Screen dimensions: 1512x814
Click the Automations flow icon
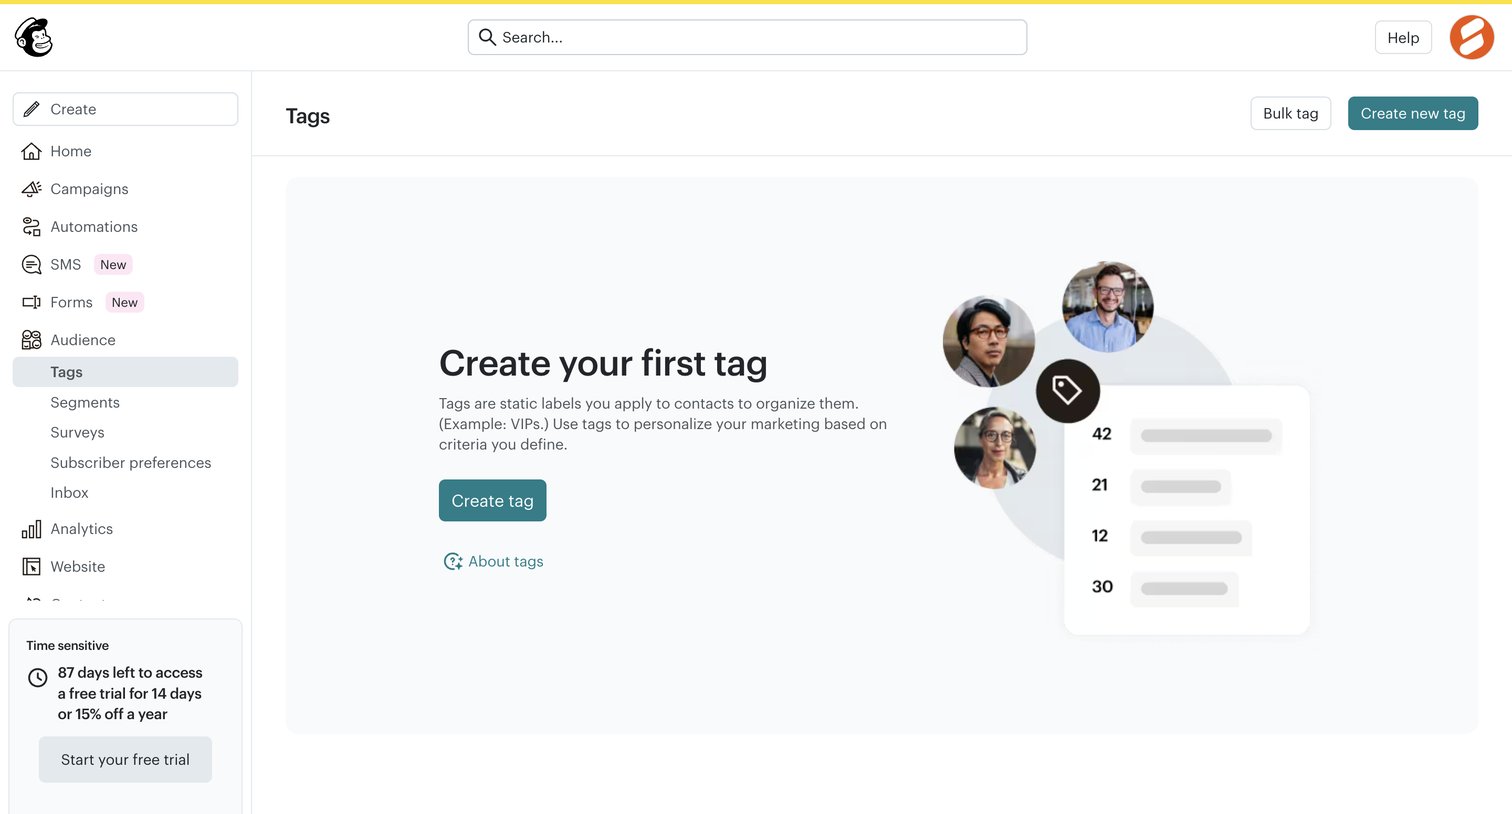pos(32,227)
